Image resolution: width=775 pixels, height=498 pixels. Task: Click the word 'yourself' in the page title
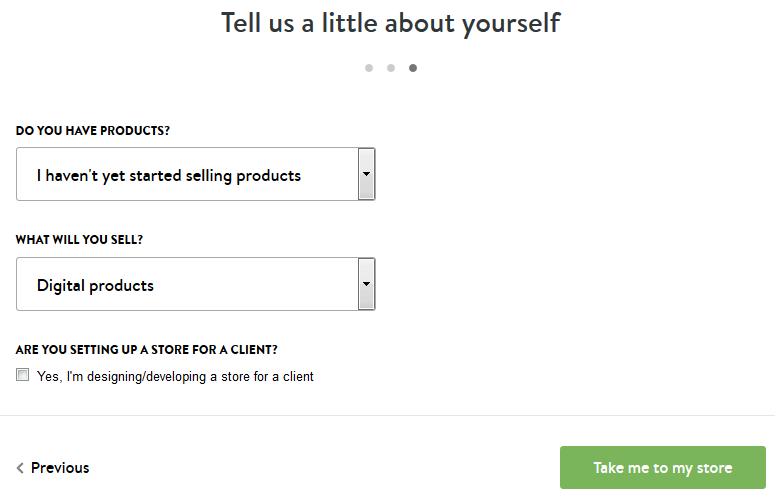(503, 22)
